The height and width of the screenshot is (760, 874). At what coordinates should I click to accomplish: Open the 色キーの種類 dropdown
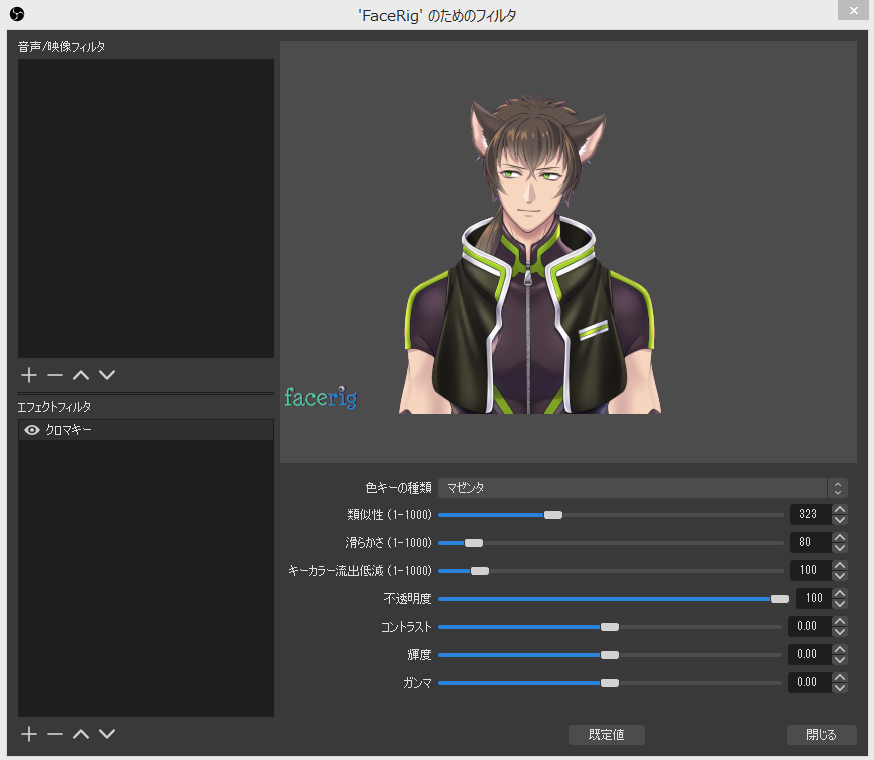coord(643,488)
